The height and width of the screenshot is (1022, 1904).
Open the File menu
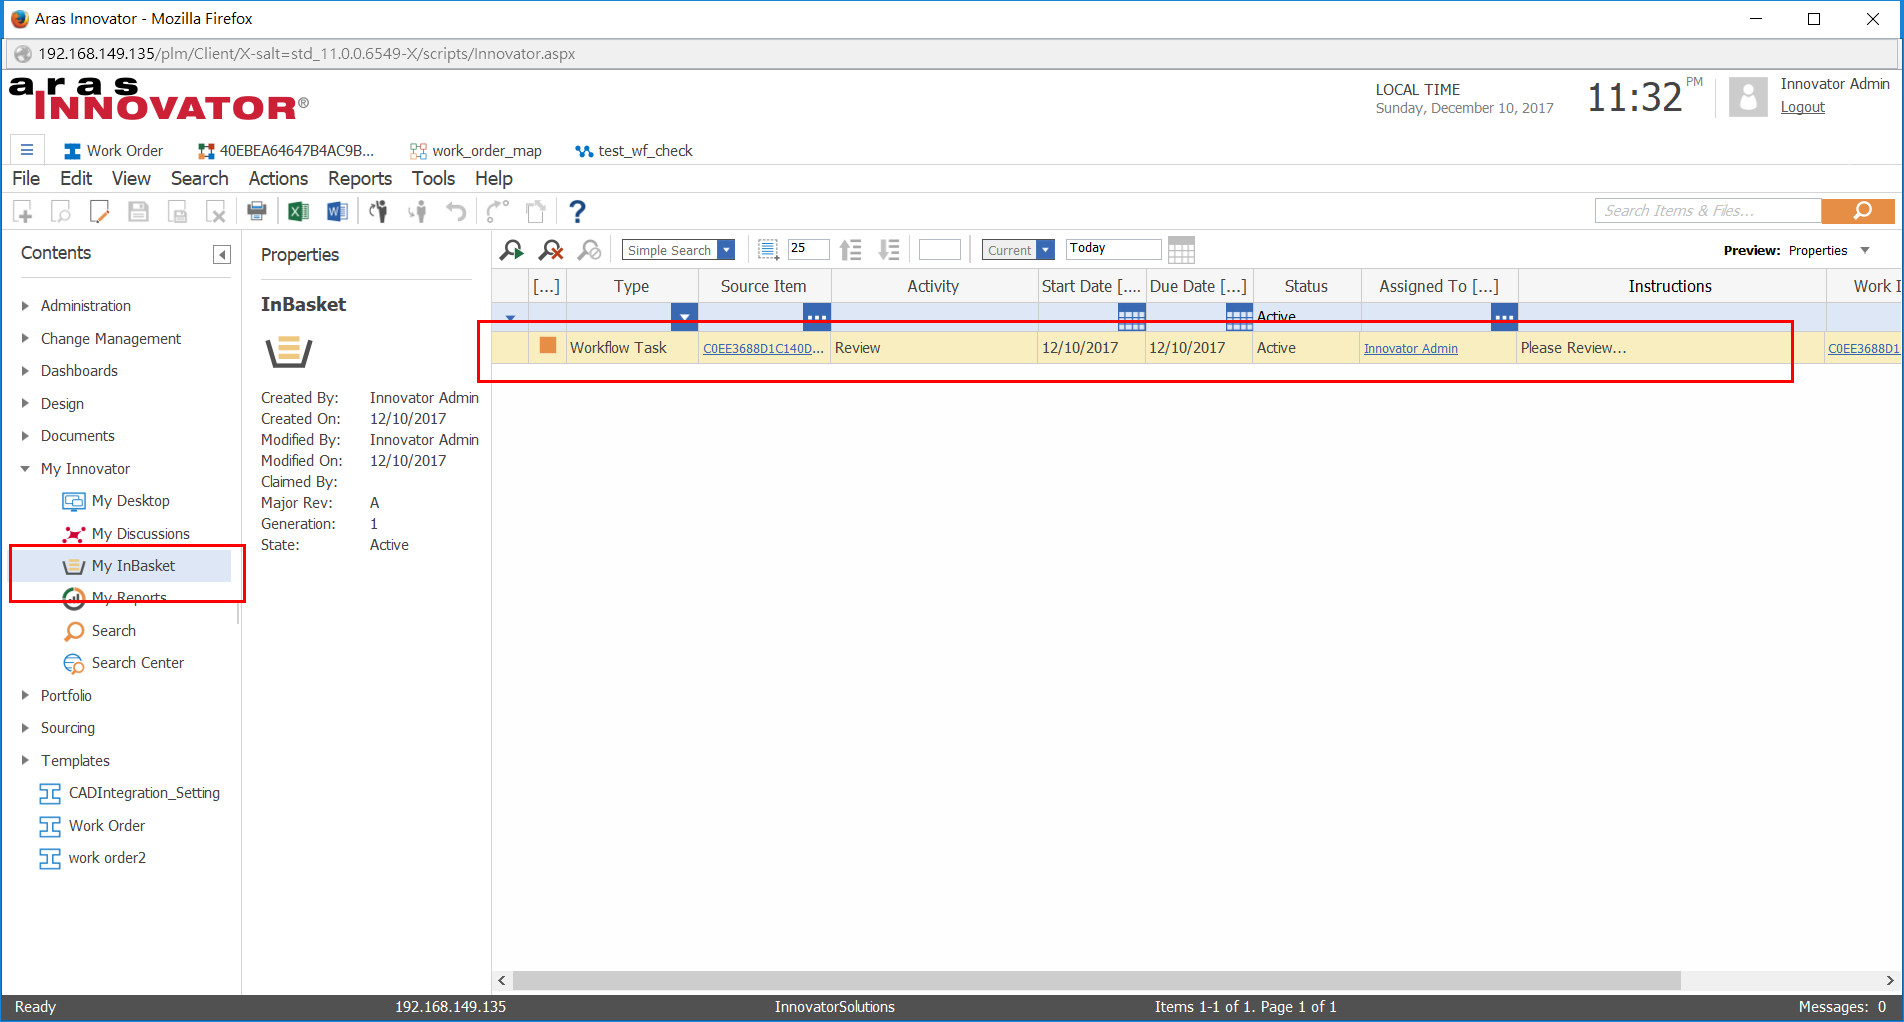[x=26, y=178]
